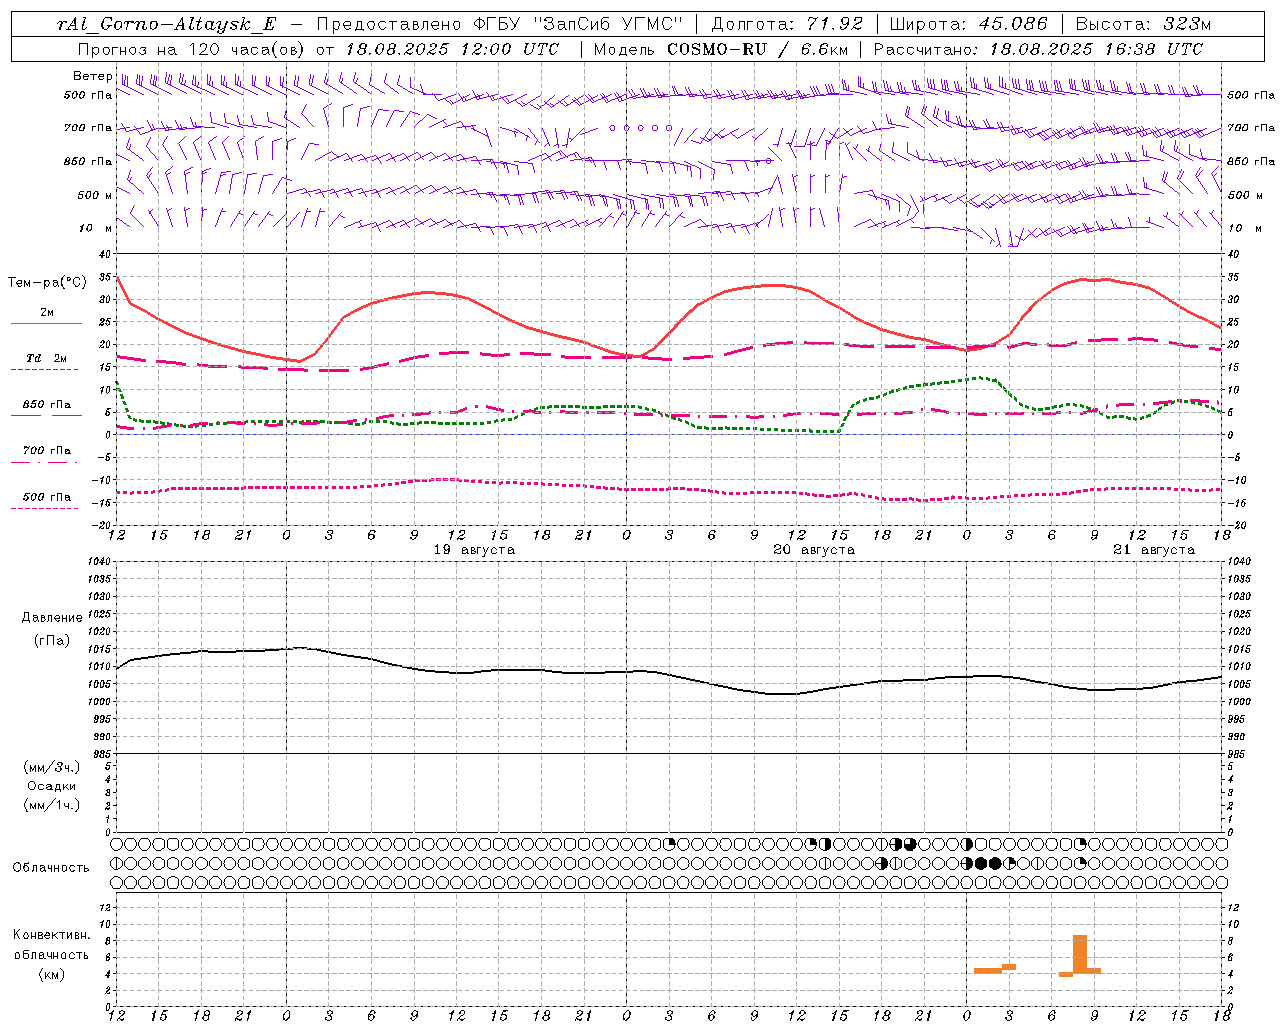Click the elevation text Высота: 323м
The width and height of the screenshot is (1280, 1024).
(1143, 24)
